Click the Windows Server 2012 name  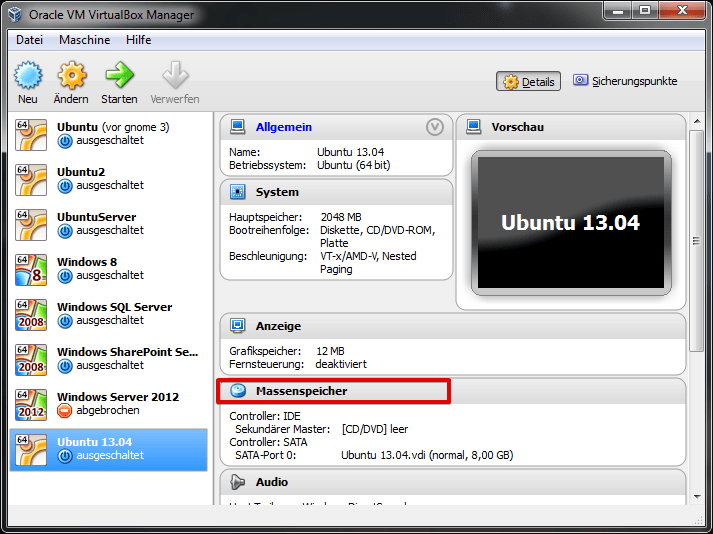[118, 397]
